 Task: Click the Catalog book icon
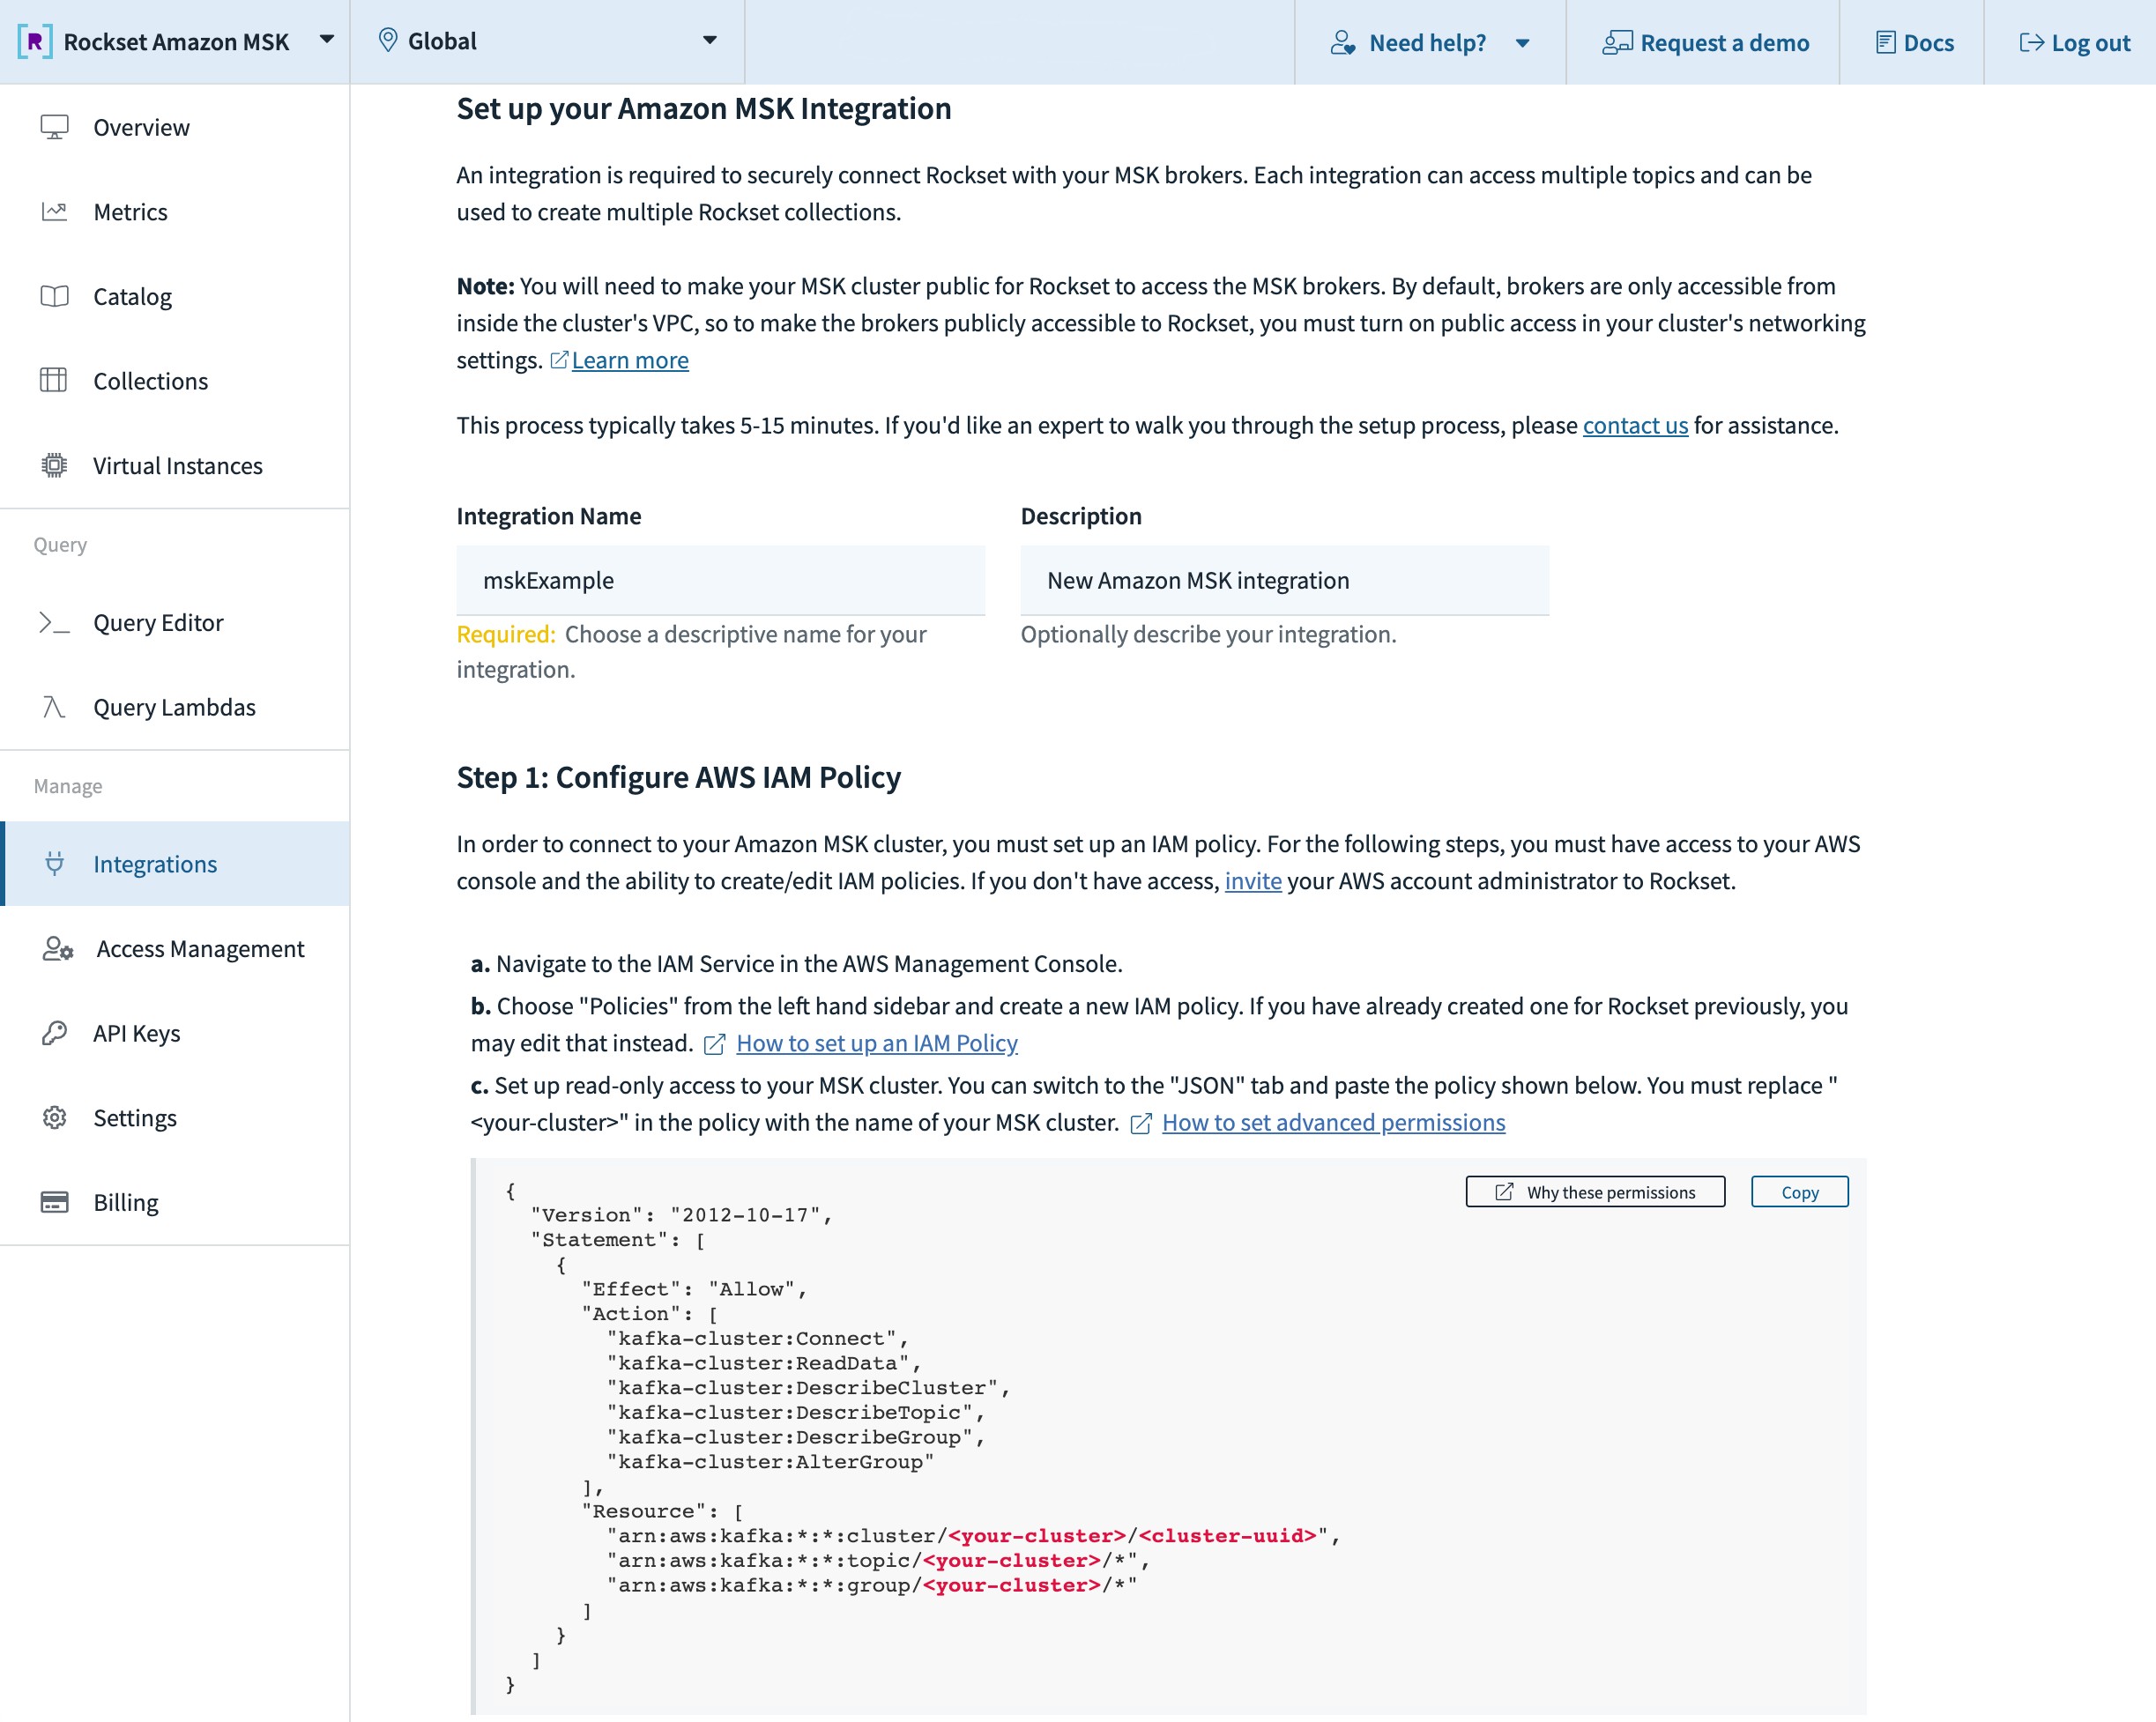pyautogui.click(x=54, y=296)
